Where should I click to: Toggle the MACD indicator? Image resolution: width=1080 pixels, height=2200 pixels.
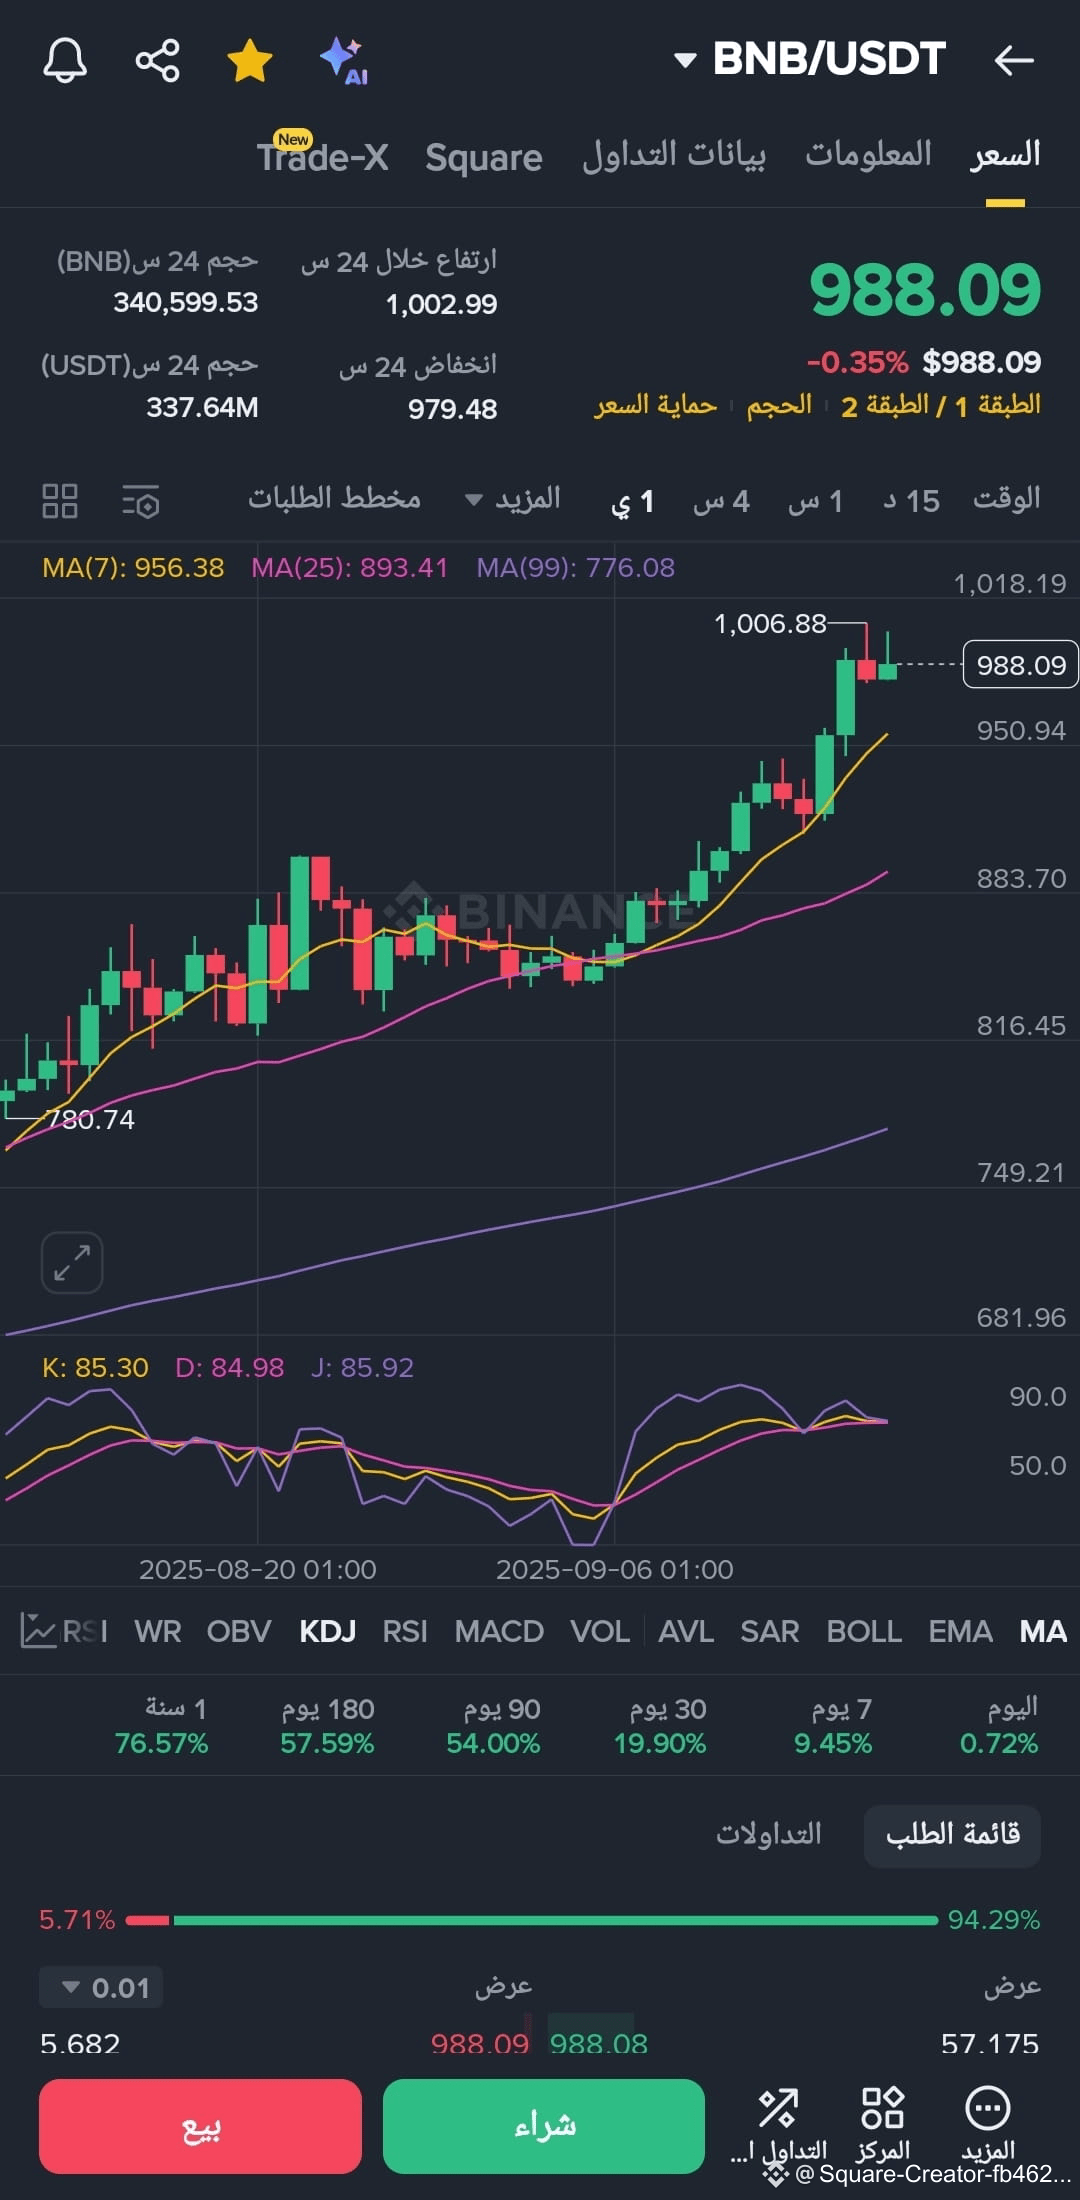tap(499, 1632)
